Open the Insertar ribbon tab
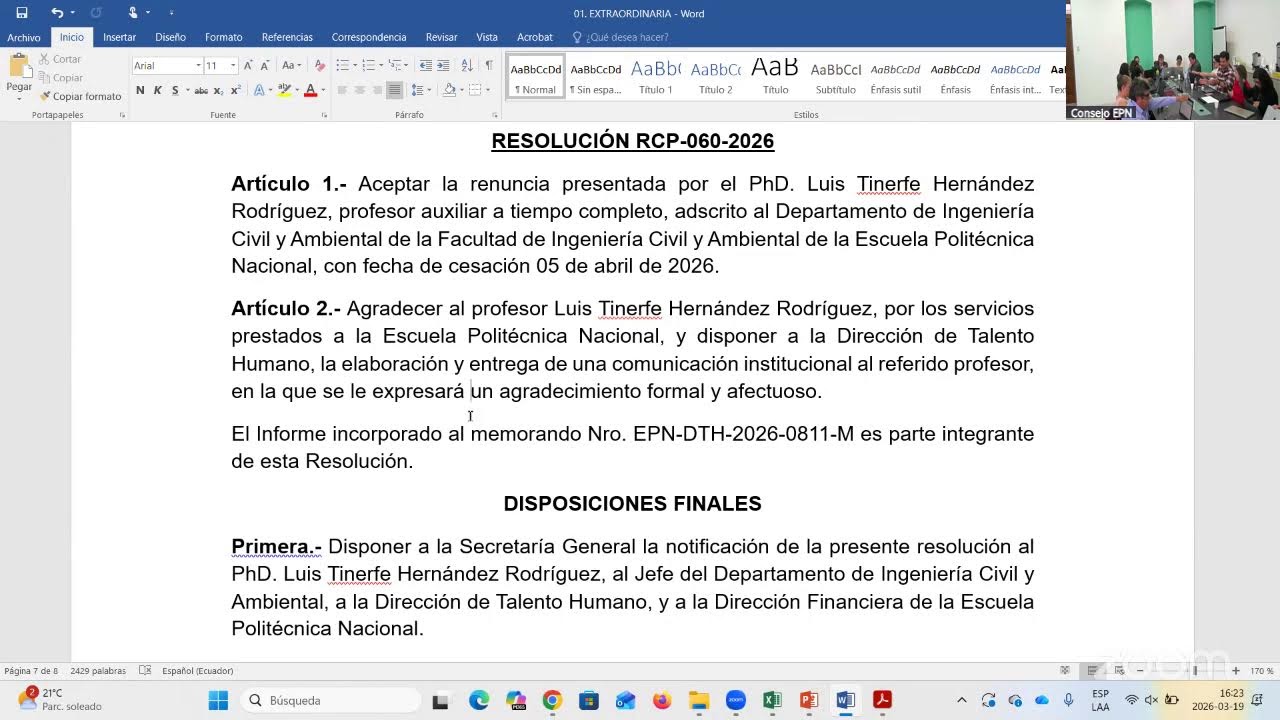 pyautogui.click(x=119, y=37)
